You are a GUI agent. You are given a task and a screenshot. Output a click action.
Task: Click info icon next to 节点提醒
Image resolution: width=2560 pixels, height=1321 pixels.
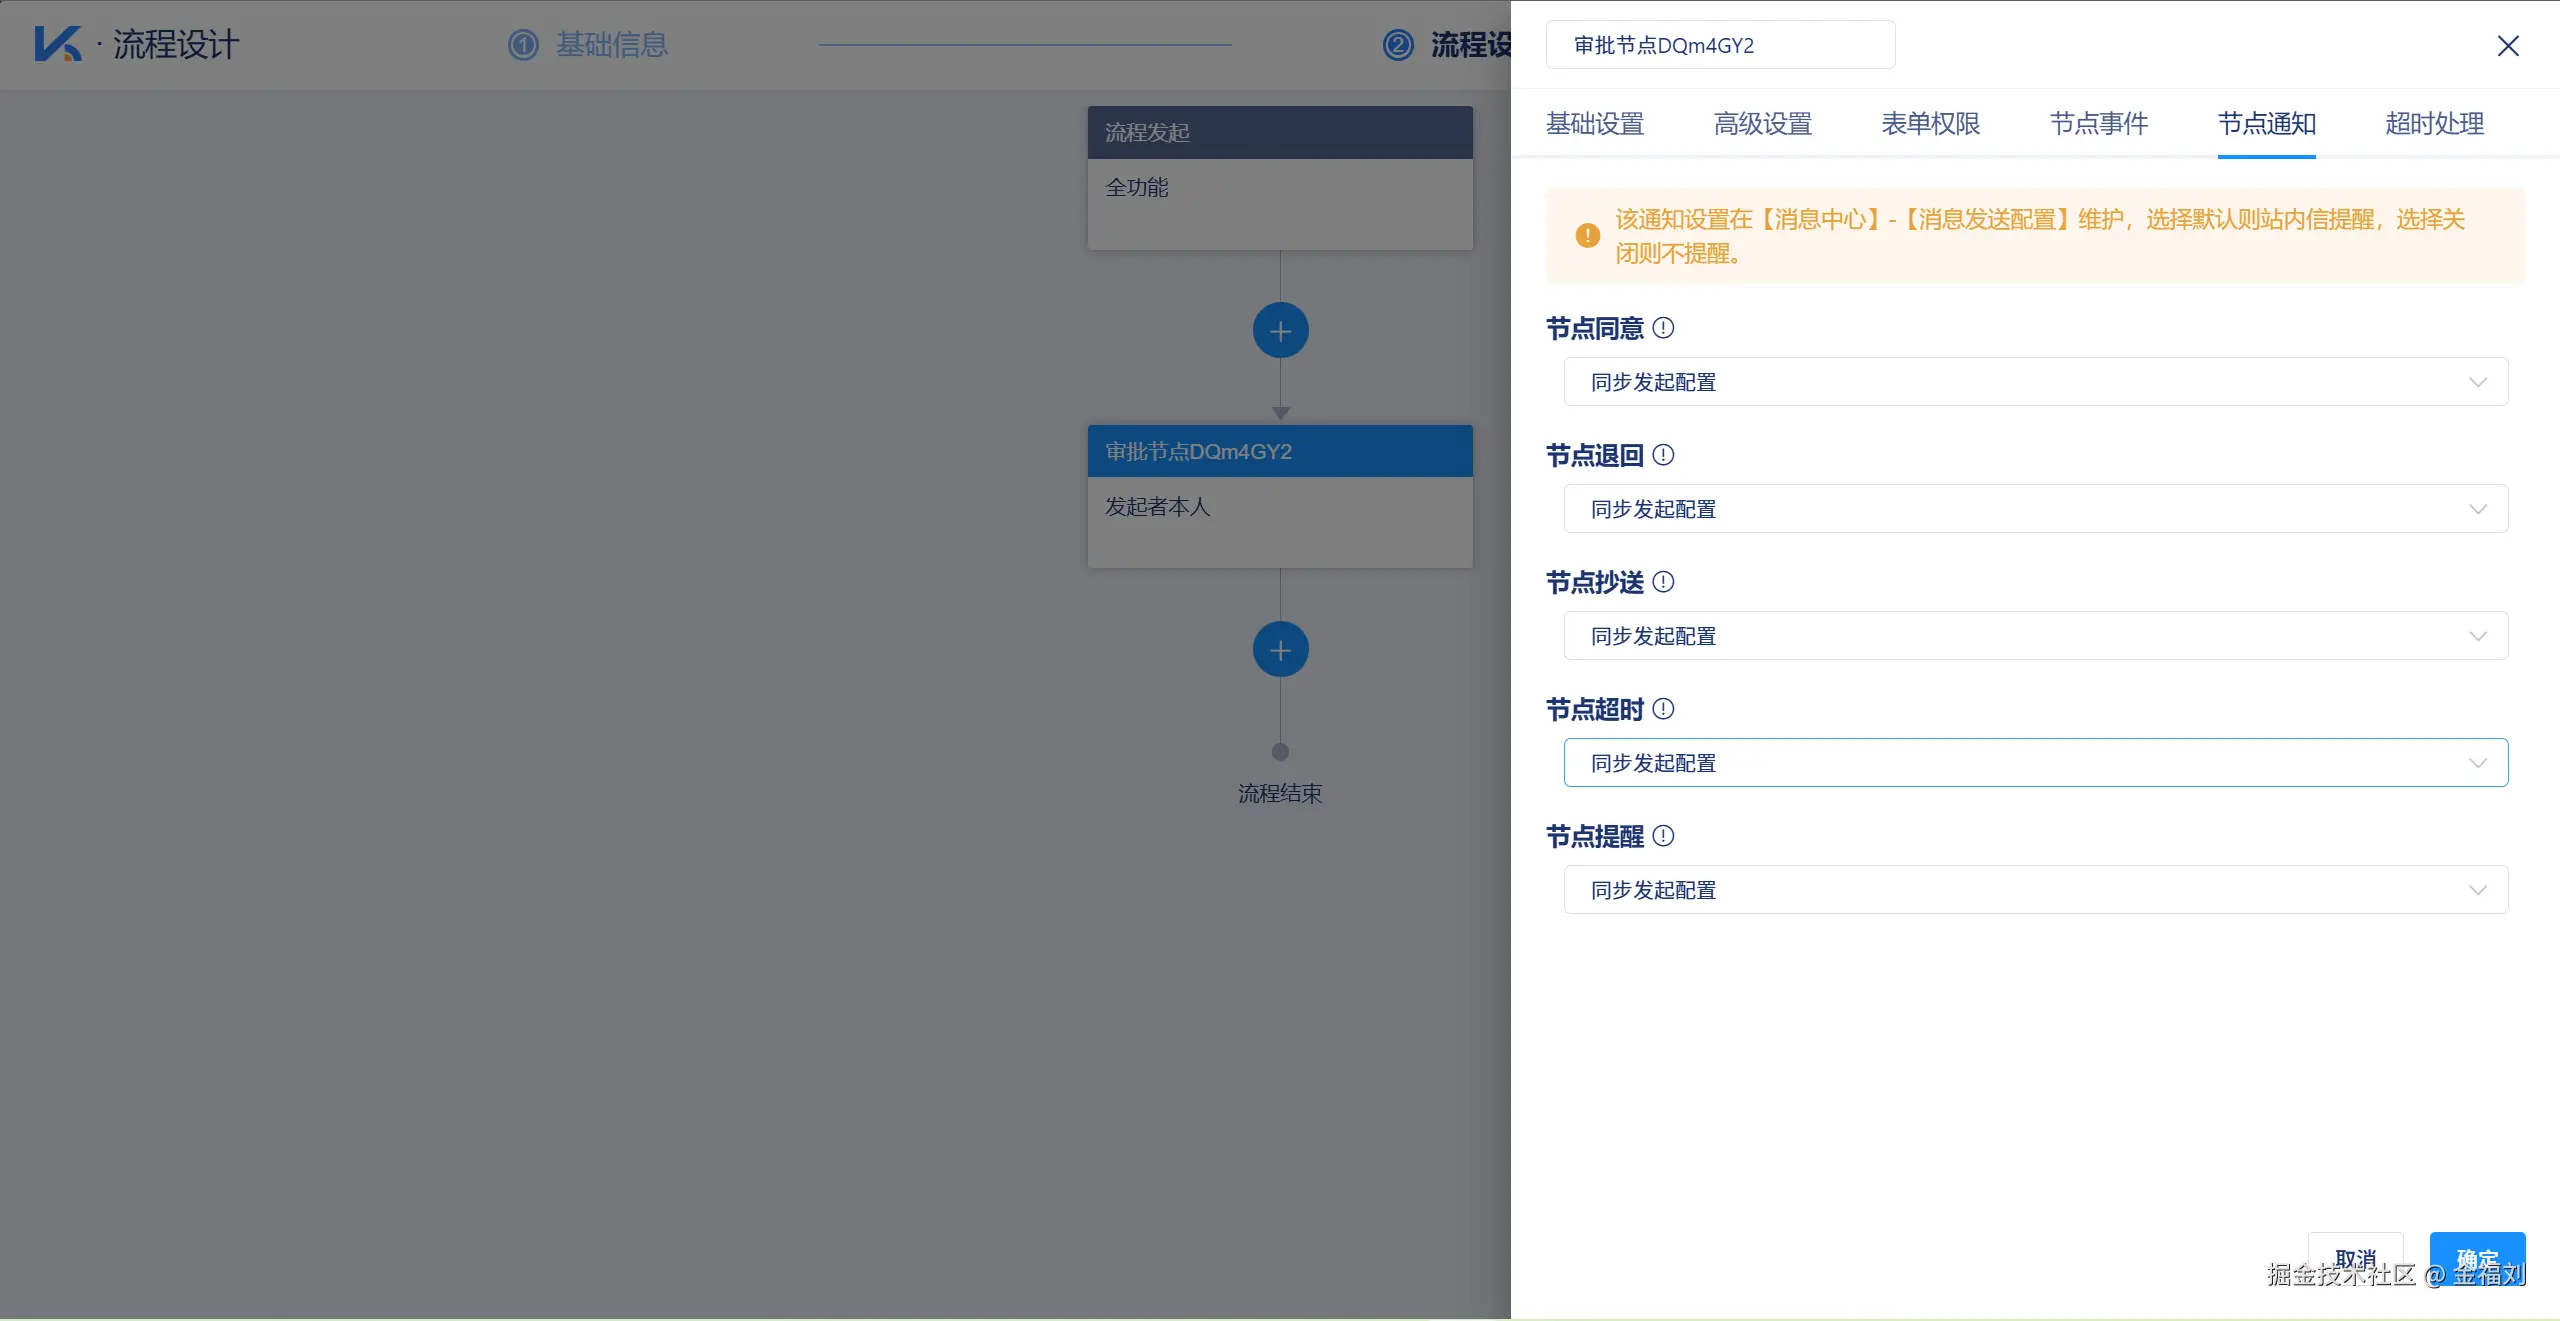[1663, 836]
